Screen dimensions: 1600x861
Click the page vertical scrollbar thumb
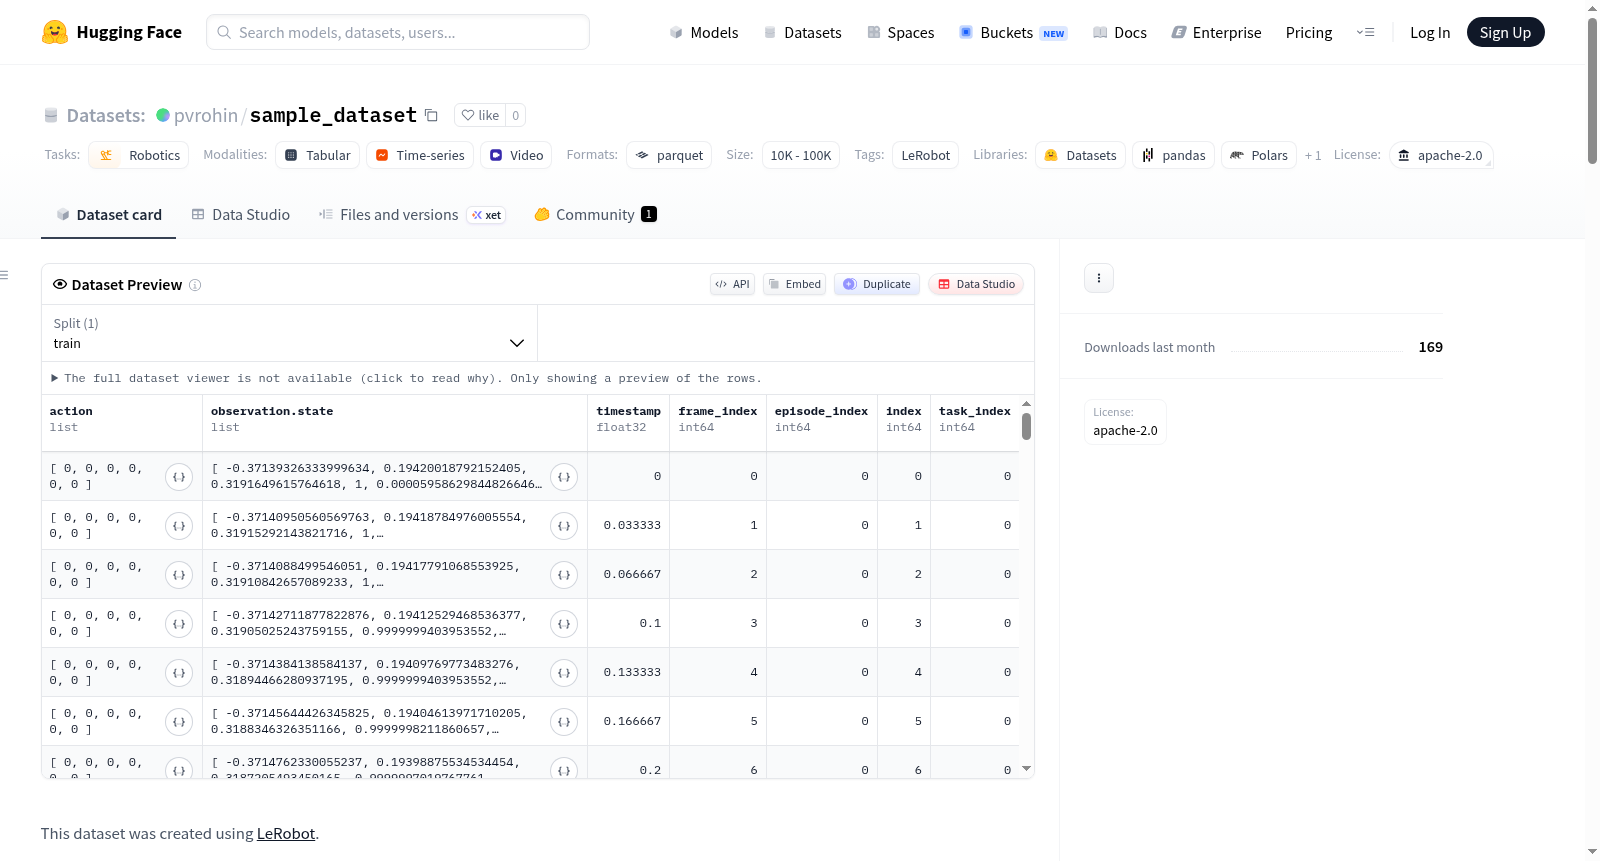pyautogui.click(x=1592, y=91)
